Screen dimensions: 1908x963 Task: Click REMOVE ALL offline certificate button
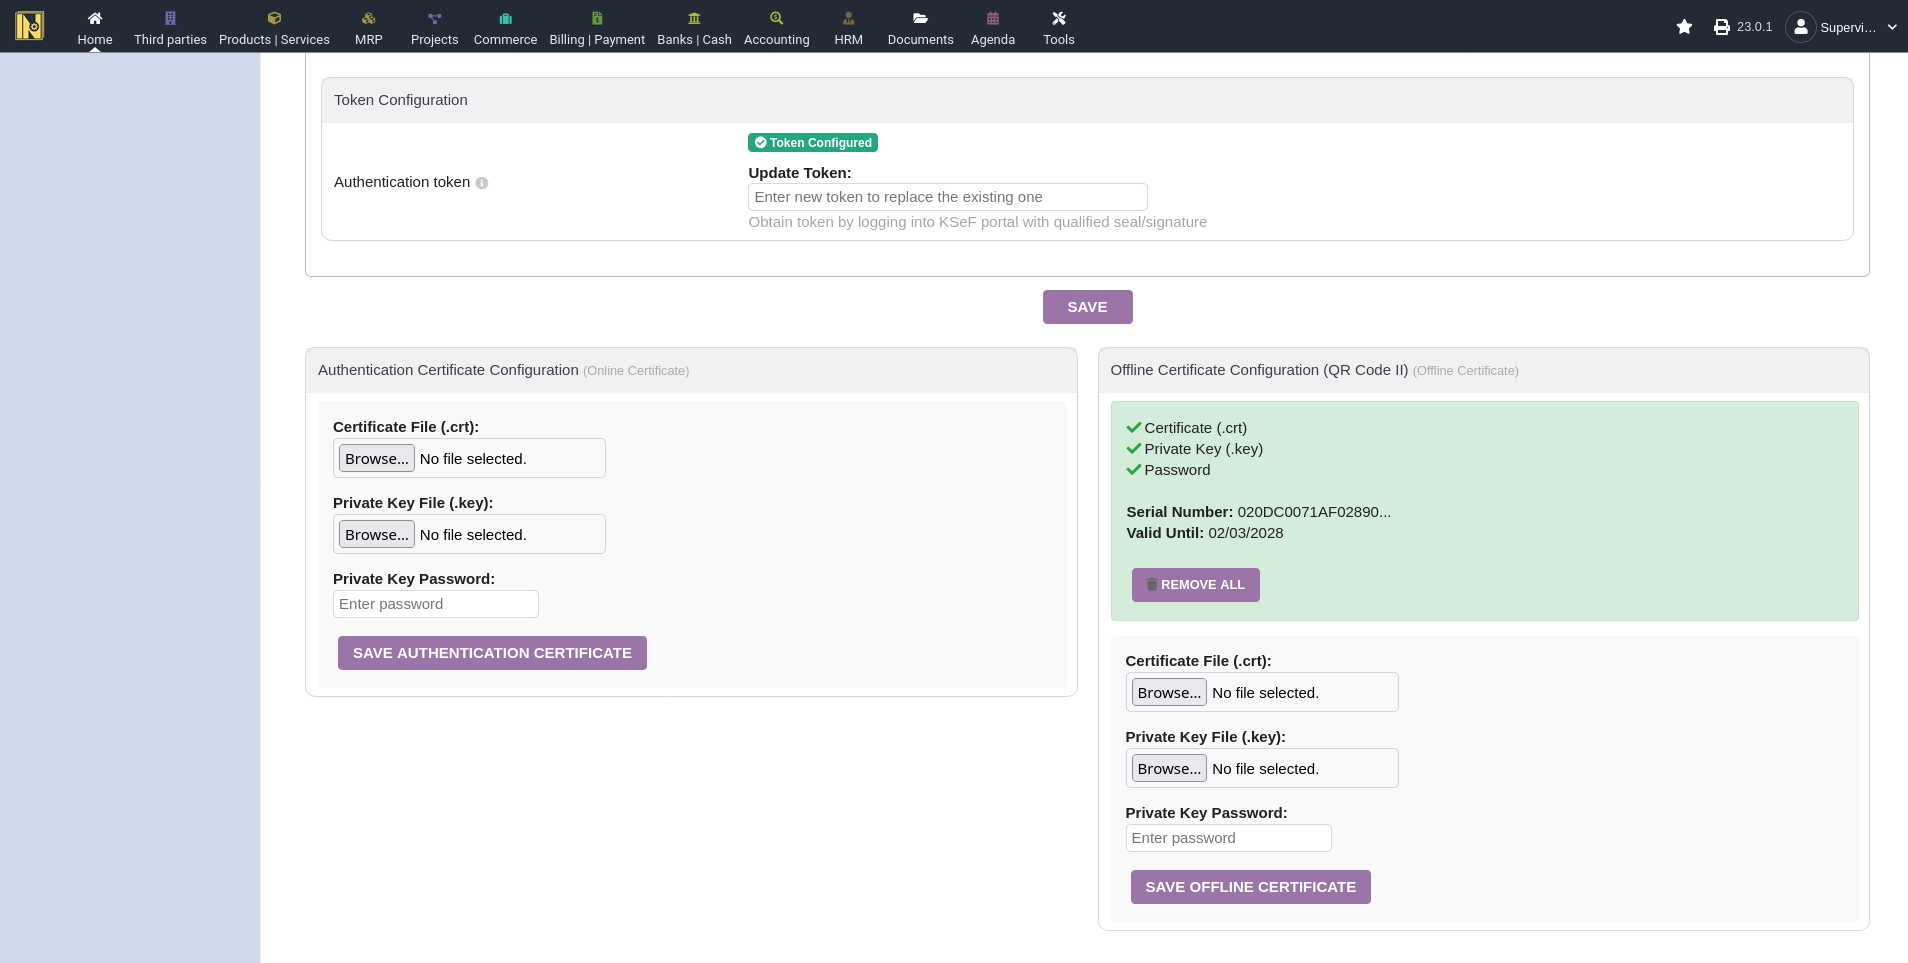click(x=1195, y=585)
